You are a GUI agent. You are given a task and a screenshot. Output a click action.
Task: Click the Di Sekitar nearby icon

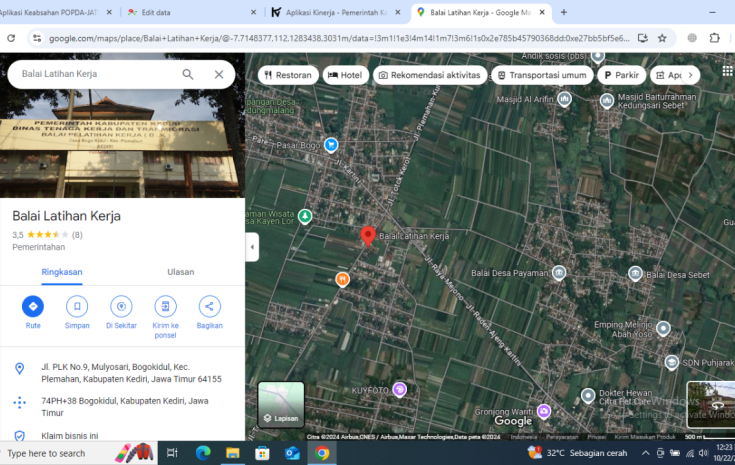121,306
